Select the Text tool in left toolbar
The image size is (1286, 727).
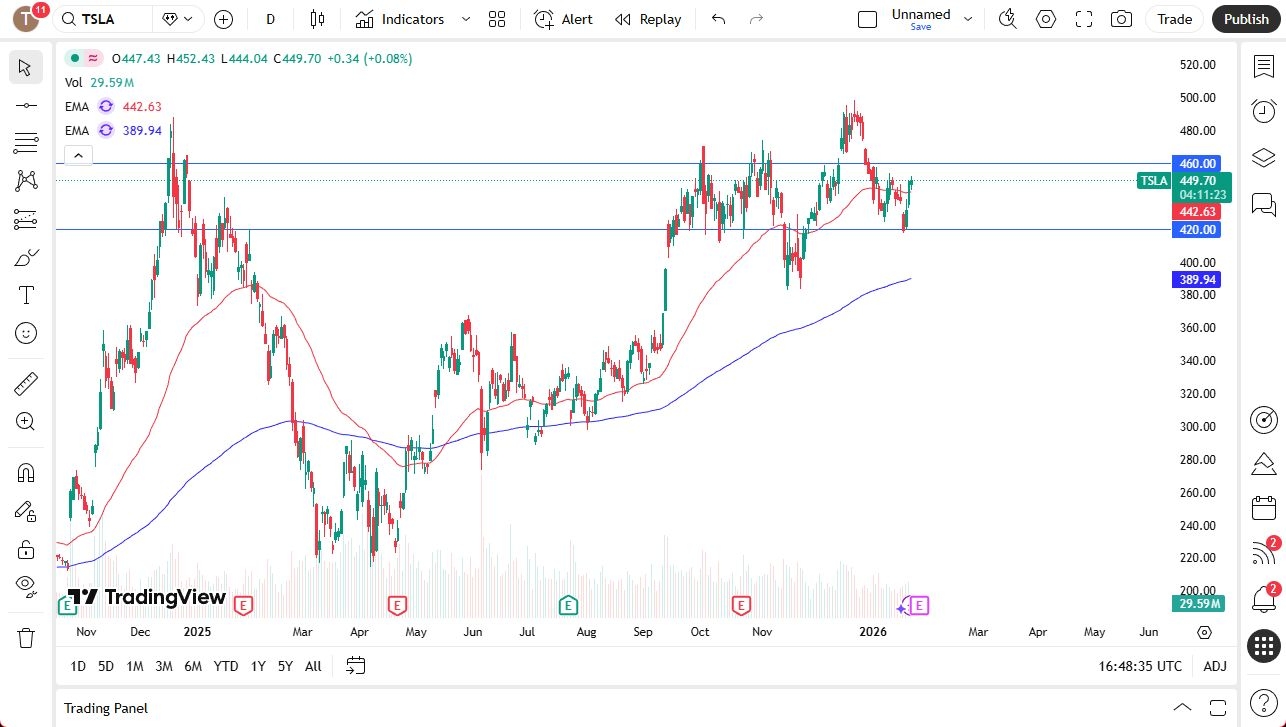pyautogui.click(x=26, y=295)
